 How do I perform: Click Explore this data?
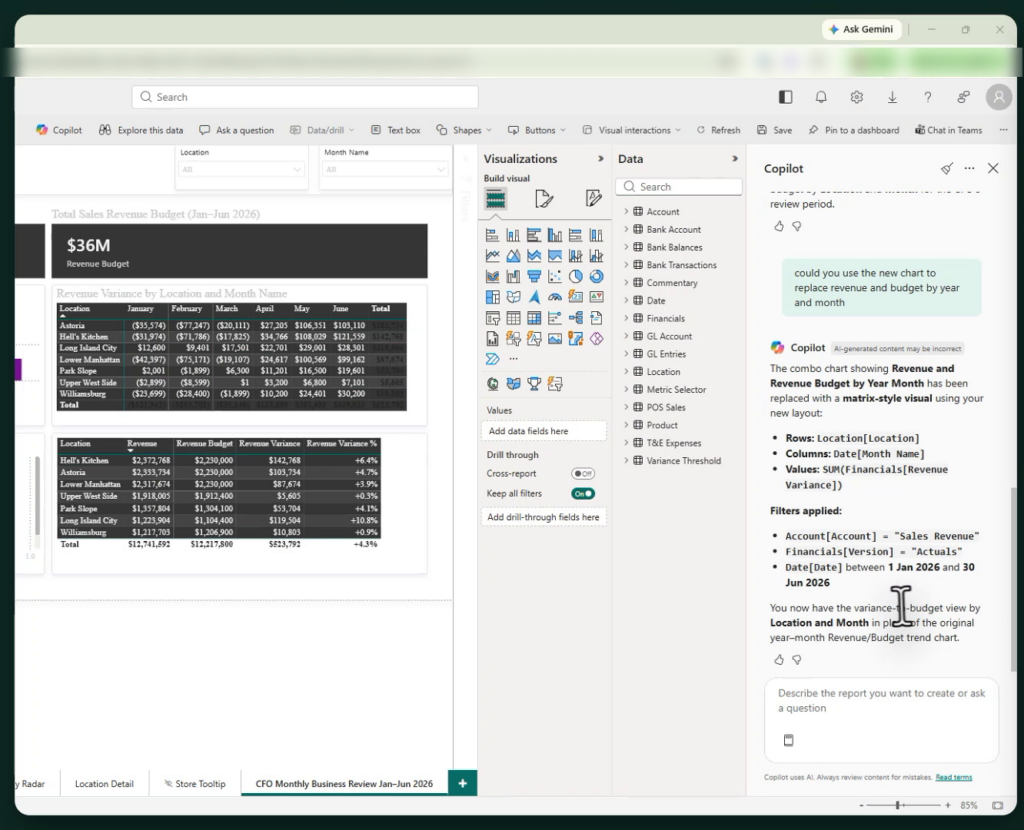pyautogui.click(x=141, y=130)
